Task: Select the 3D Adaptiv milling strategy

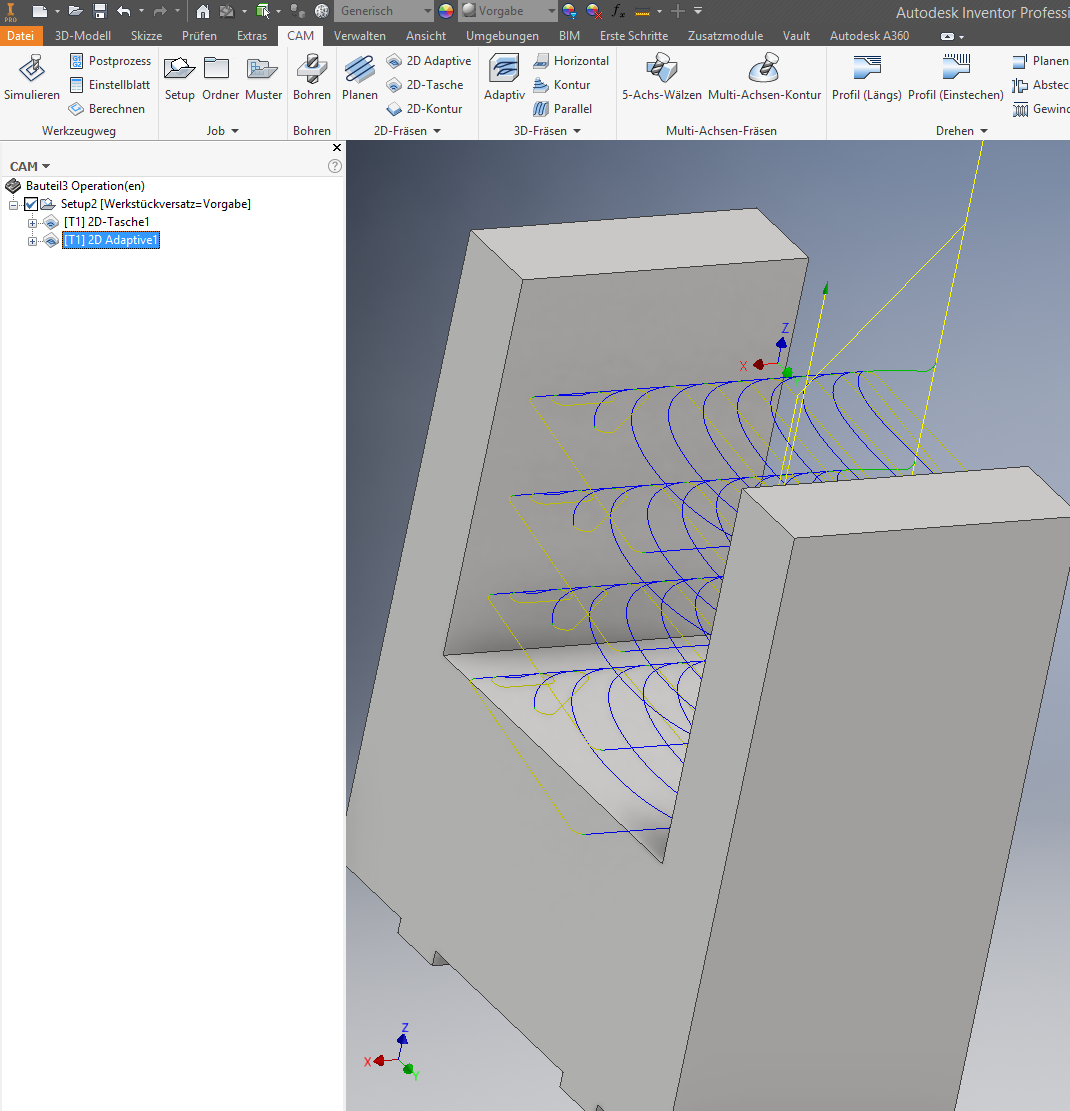Action: 505,77
